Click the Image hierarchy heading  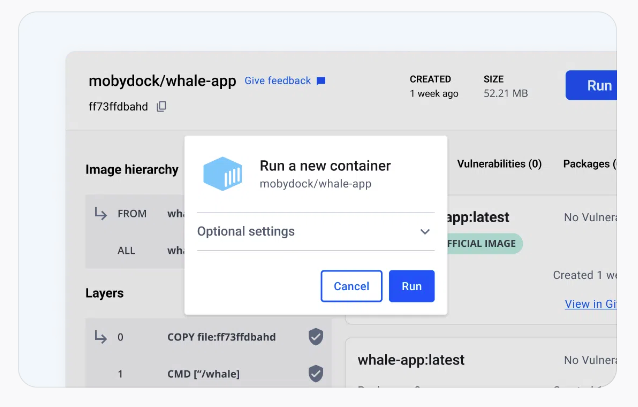click(132, 169)
